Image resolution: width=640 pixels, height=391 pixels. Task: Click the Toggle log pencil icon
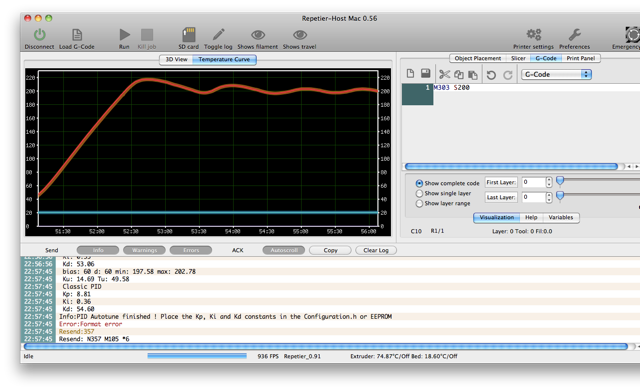click(x=218, y=35)
